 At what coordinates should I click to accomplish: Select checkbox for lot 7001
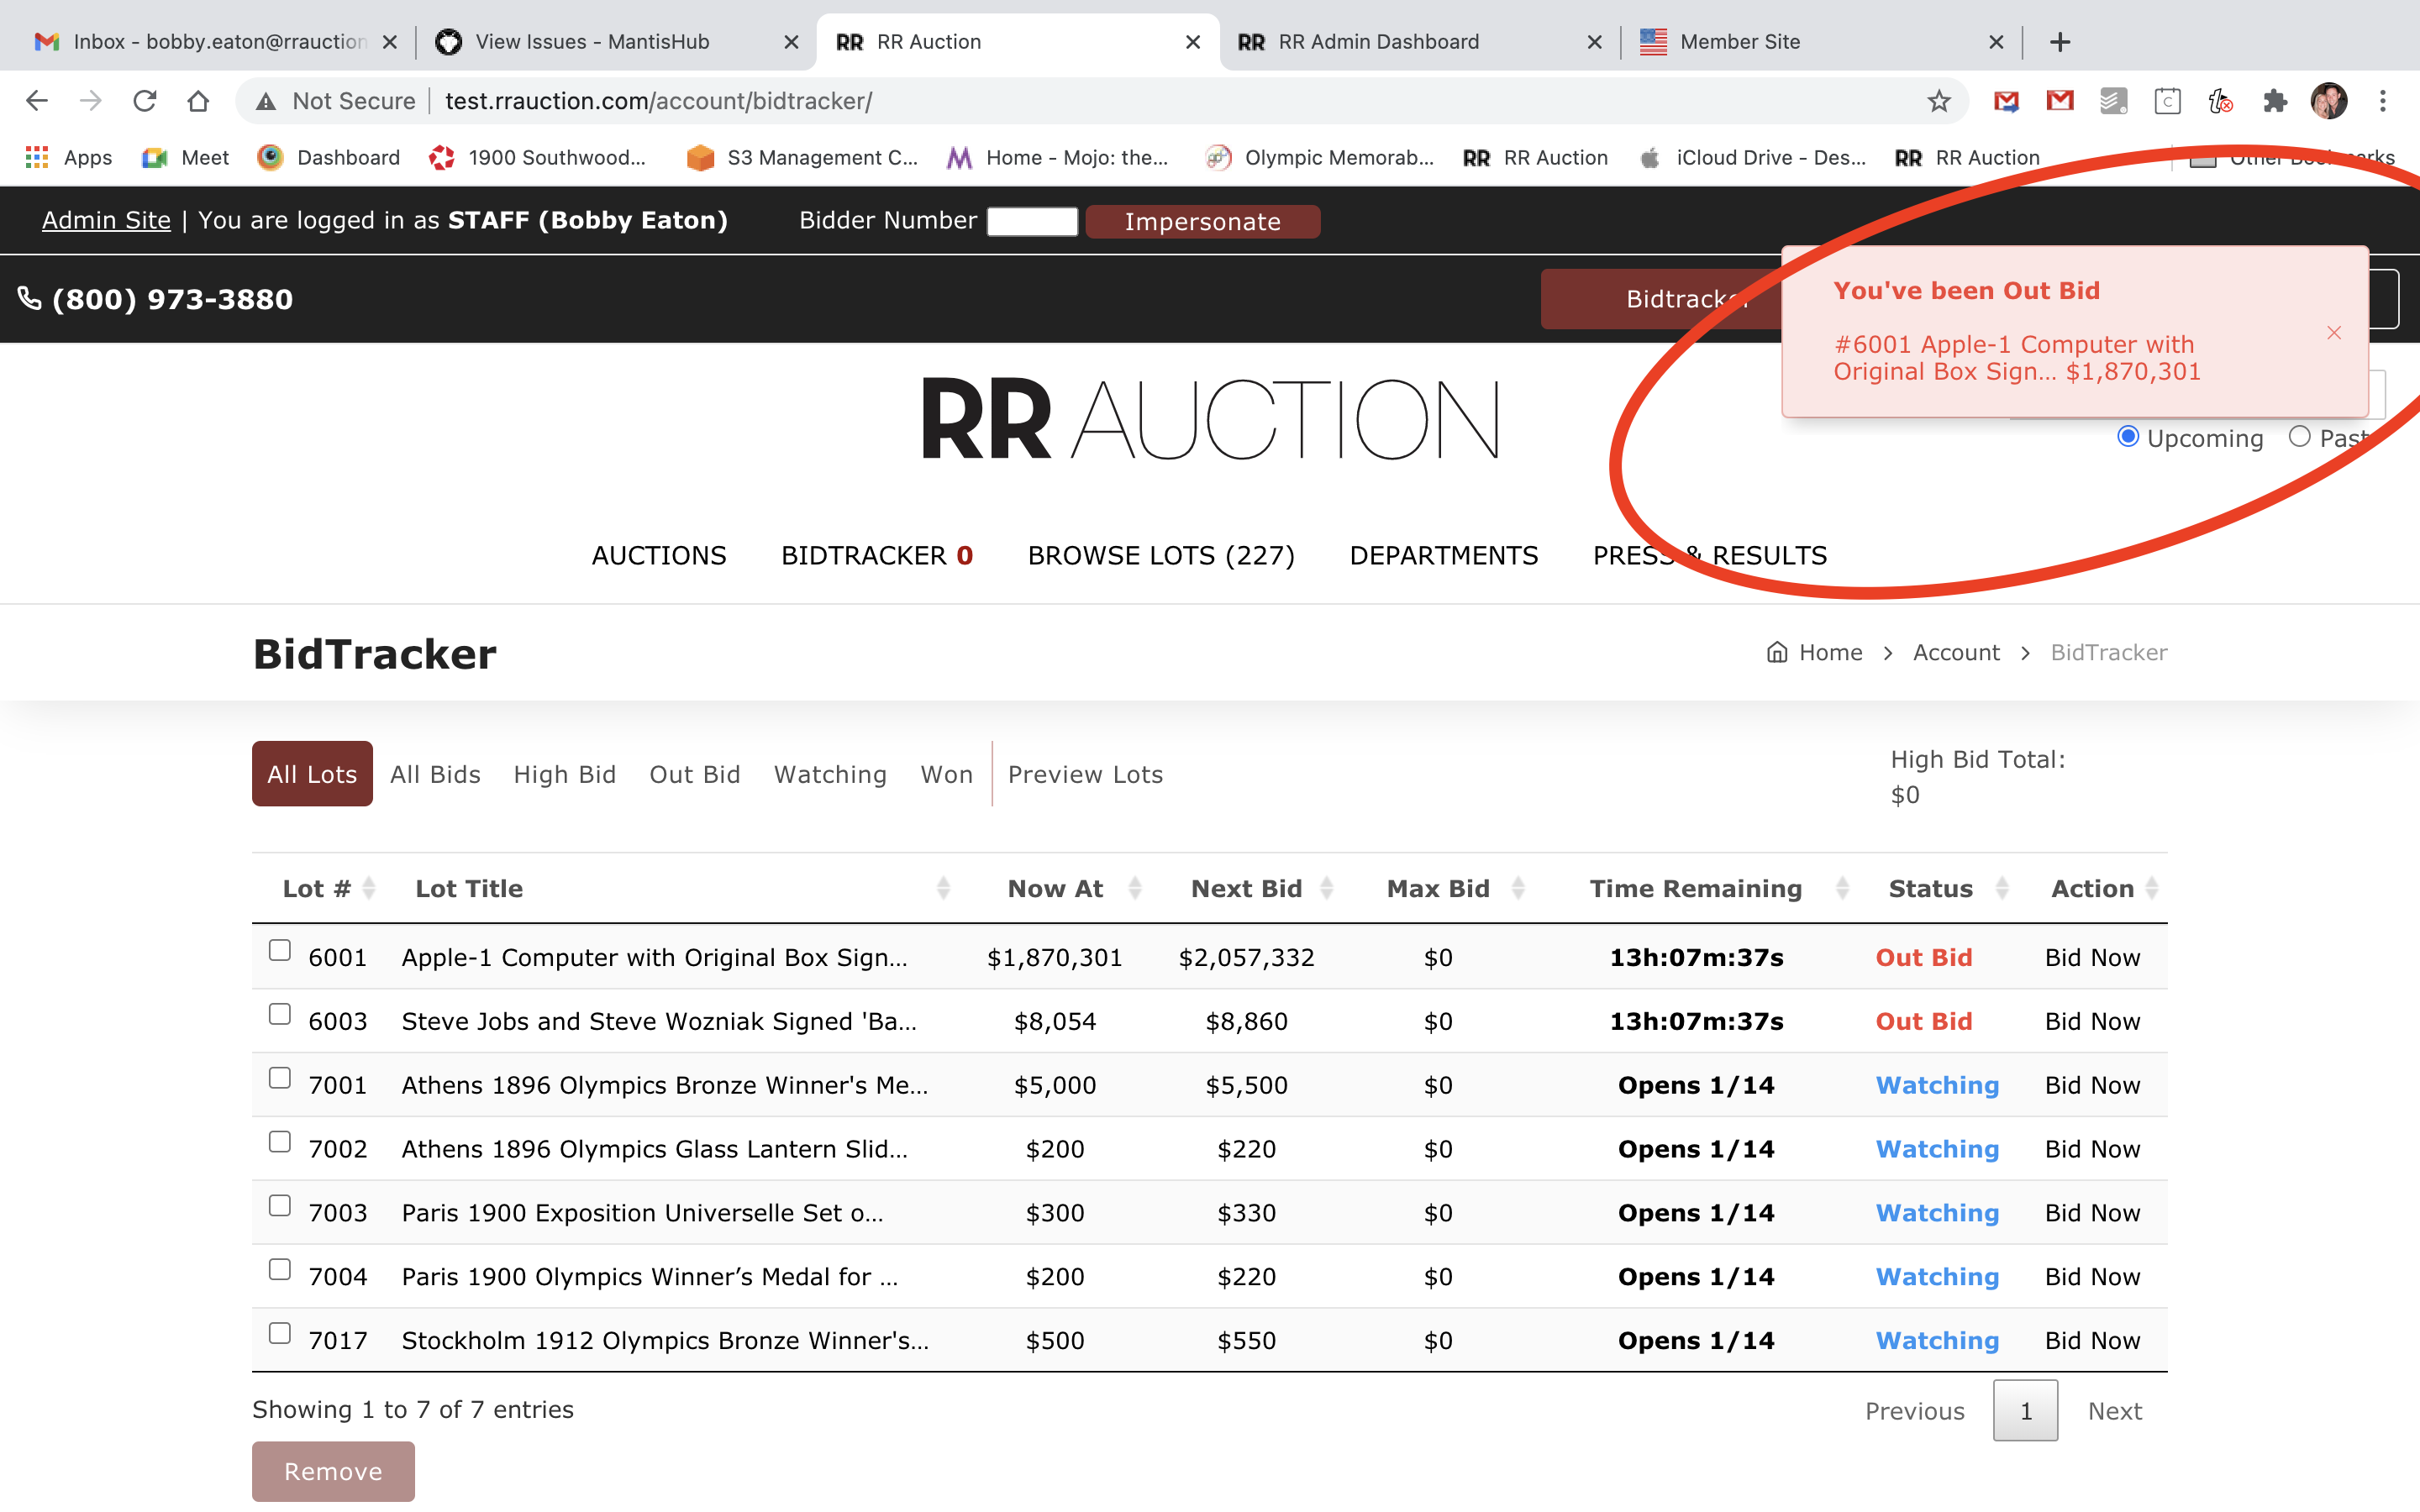[x=280, y=1078]
